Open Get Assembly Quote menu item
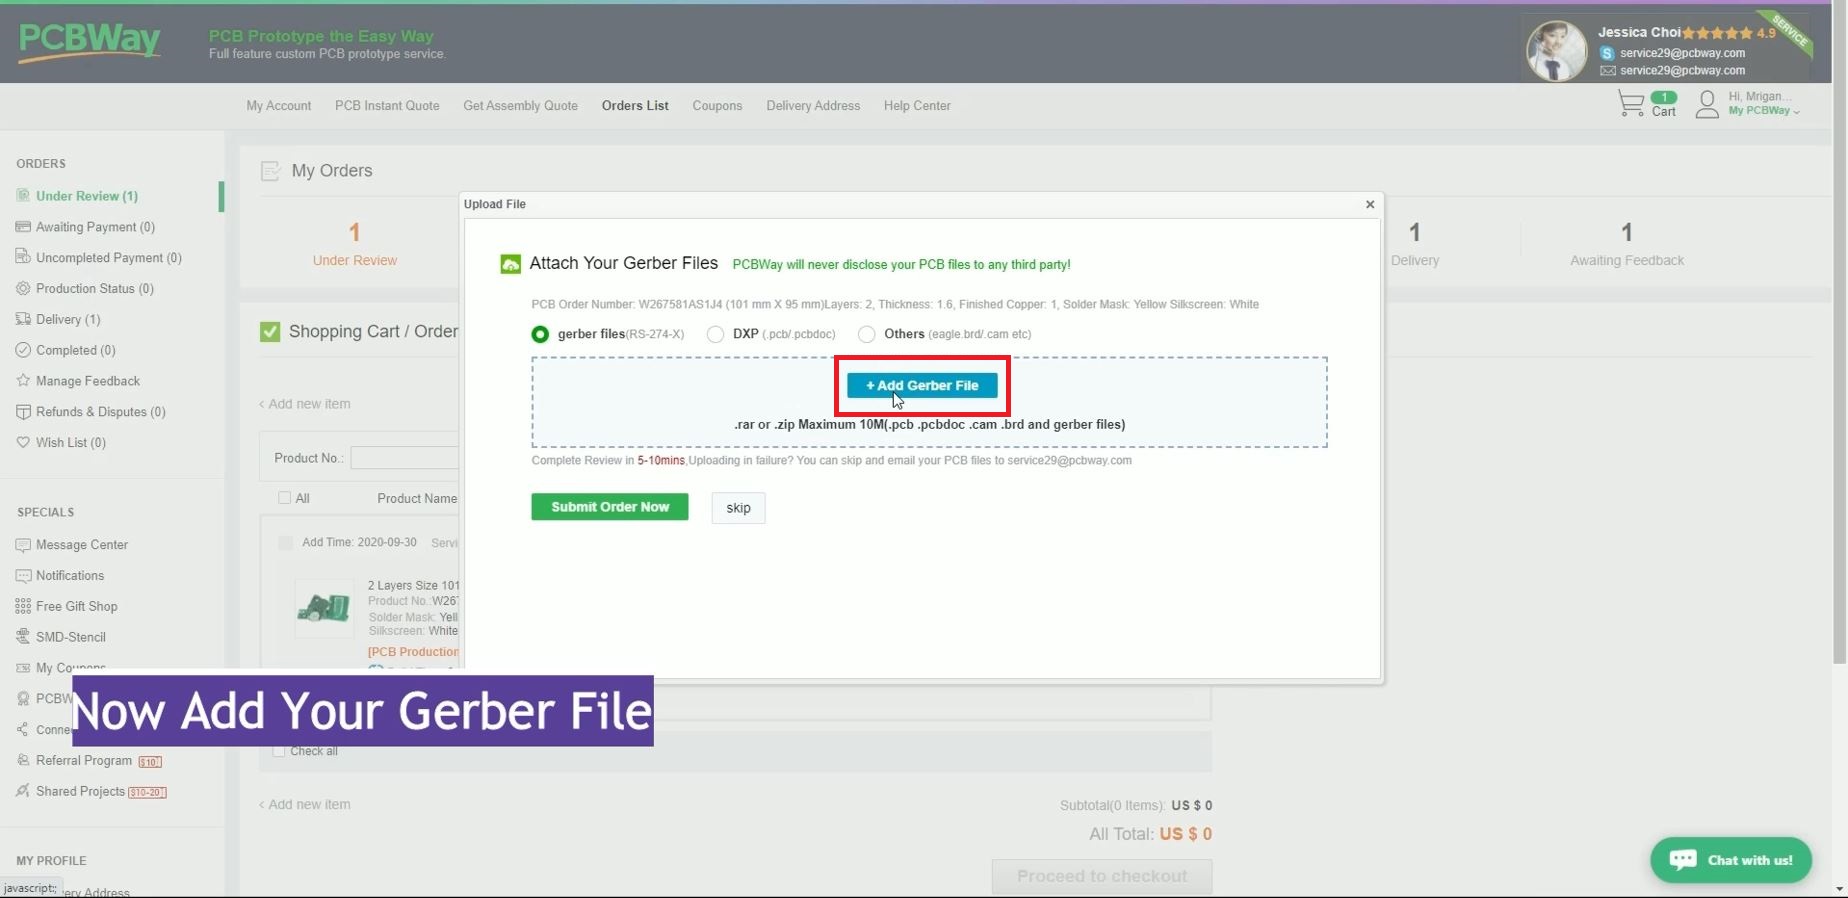Viewport: 1848px width, 898px height. click(520, 105)
